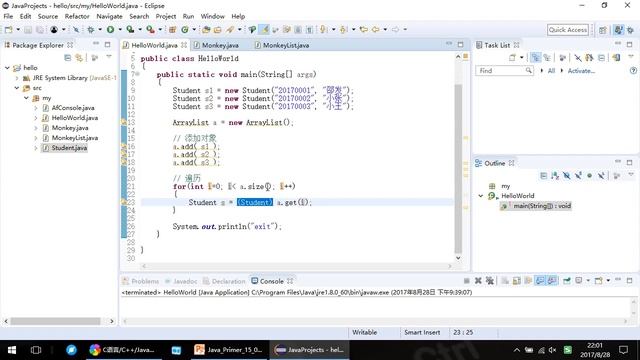The image size is (640, 360).
Task: Toggle Scheduled view in Task List toolbar
Action: coord(547,58)
